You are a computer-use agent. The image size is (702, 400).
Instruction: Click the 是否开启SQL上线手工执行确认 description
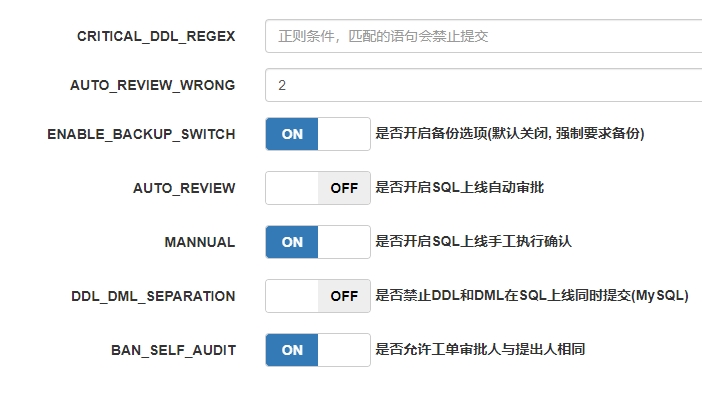click(x=473, y=242)
